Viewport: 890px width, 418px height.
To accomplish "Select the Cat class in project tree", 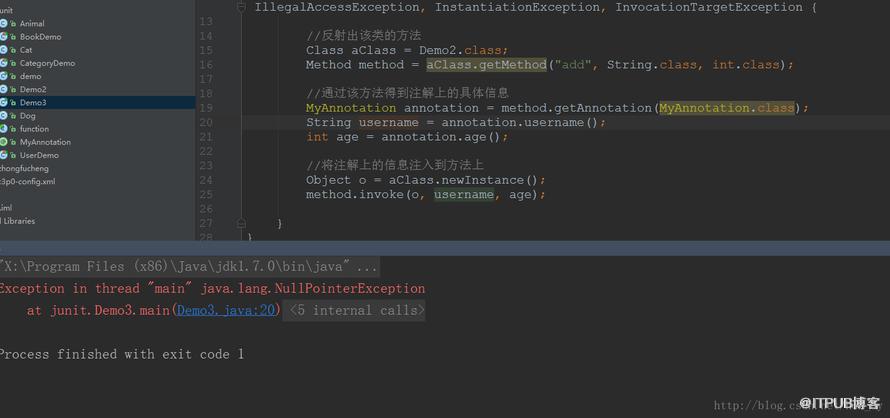I will click(x=26, y=50).
